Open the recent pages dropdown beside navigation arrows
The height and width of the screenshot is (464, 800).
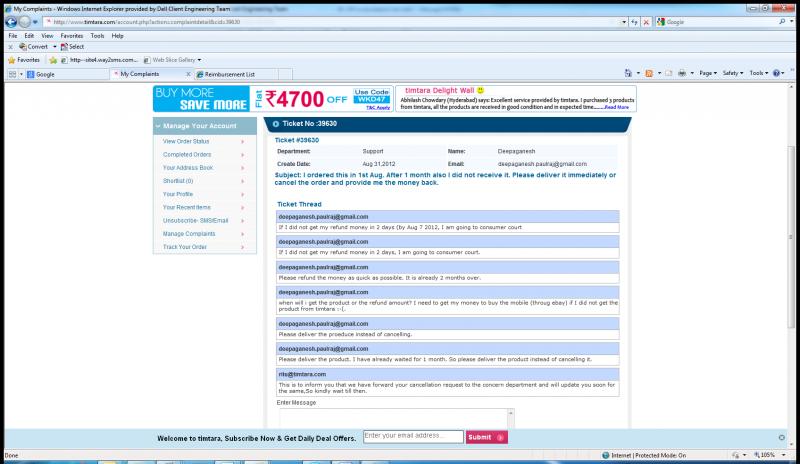[x=35, y=22]
